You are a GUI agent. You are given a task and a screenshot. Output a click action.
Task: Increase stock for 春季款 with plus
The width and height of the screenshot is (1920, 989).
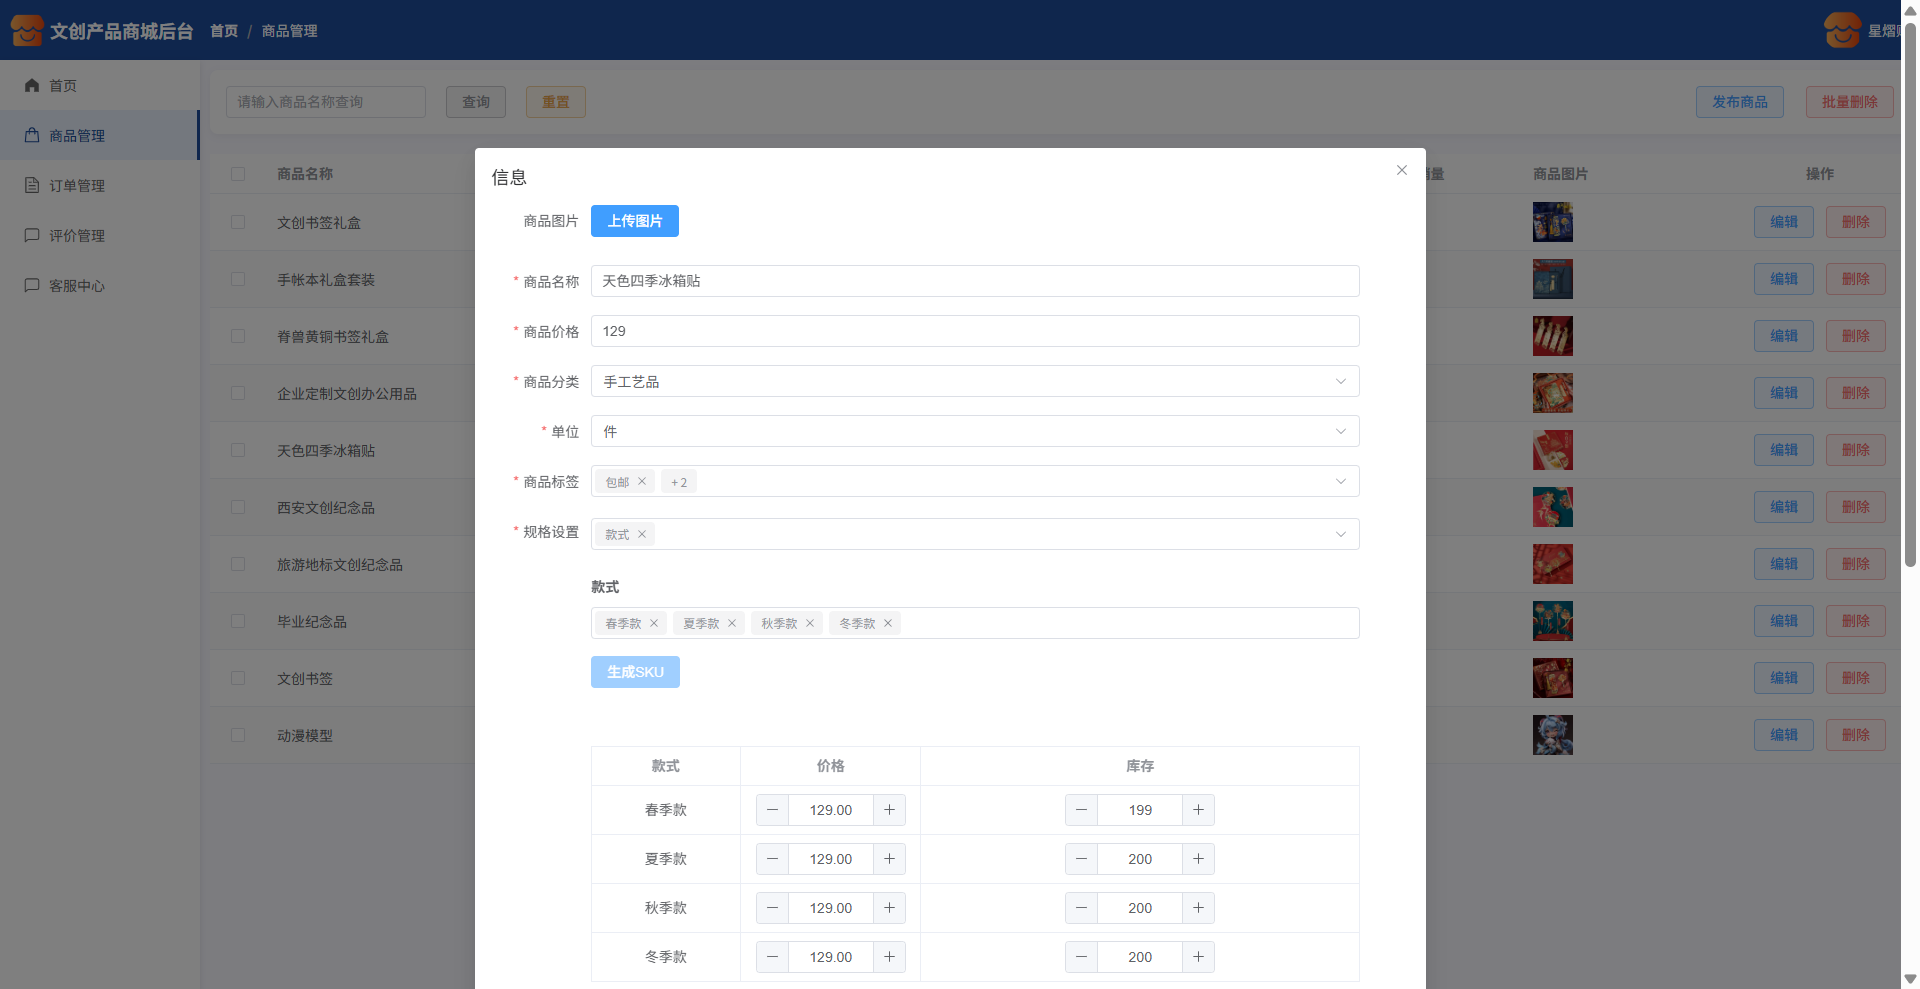pyautogui.click(x=1198, y=810)
